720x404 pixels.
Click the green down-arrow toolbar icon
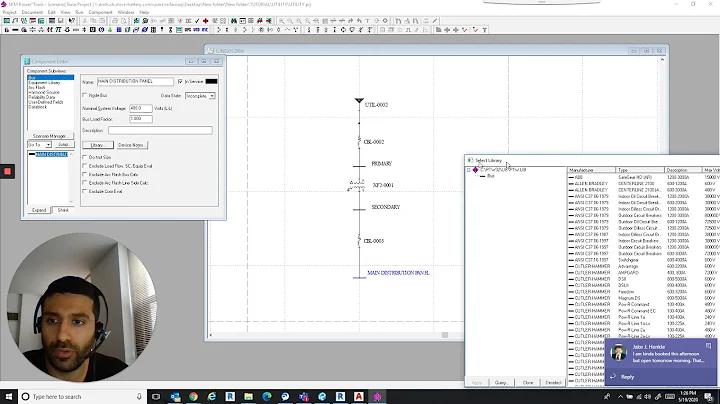coord(110,30)
